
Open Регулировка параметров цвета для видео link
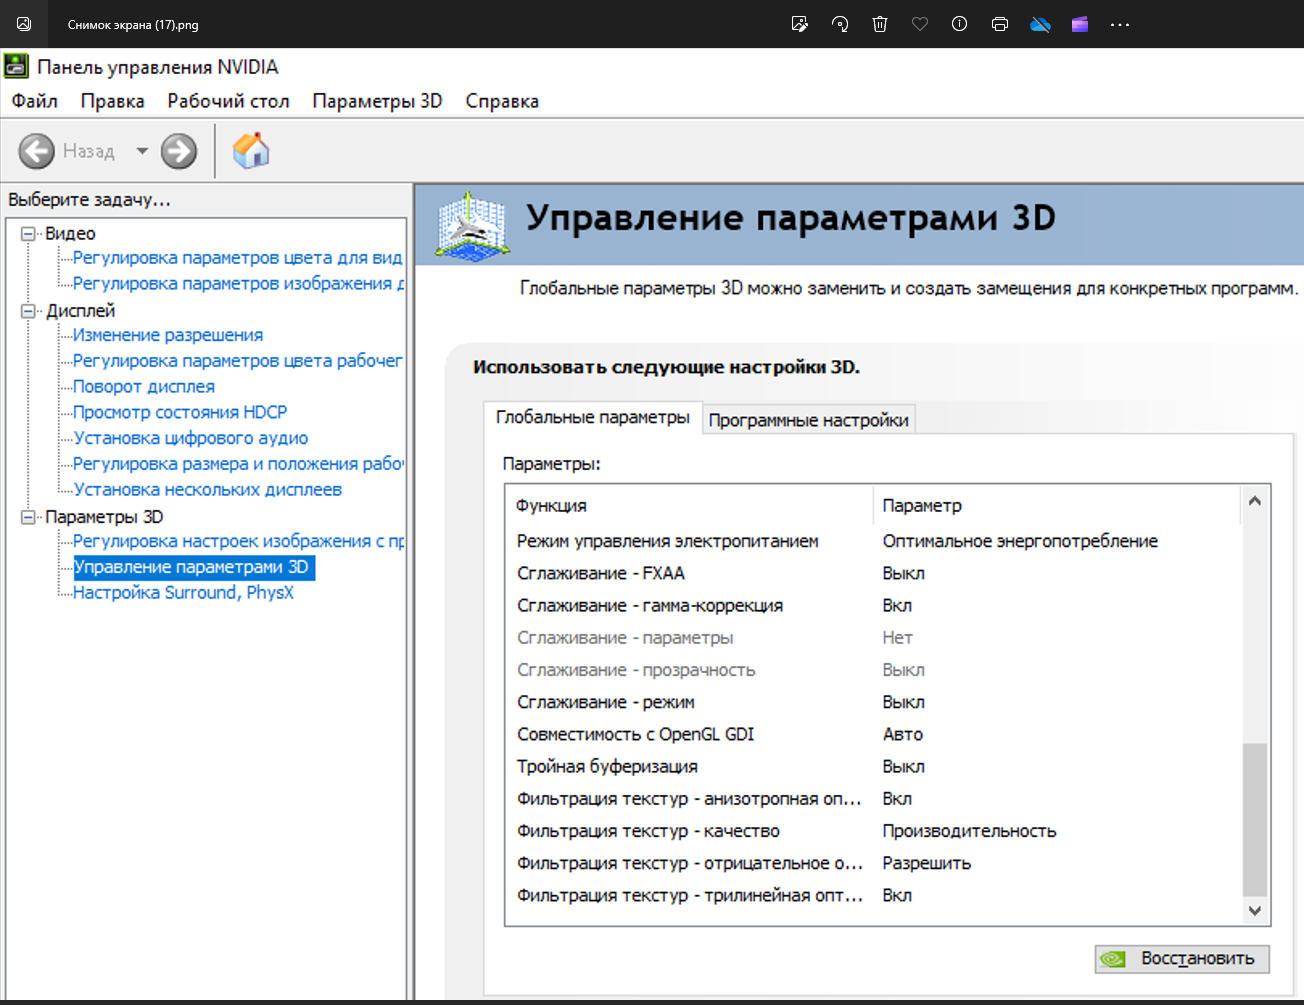[237, 258]
